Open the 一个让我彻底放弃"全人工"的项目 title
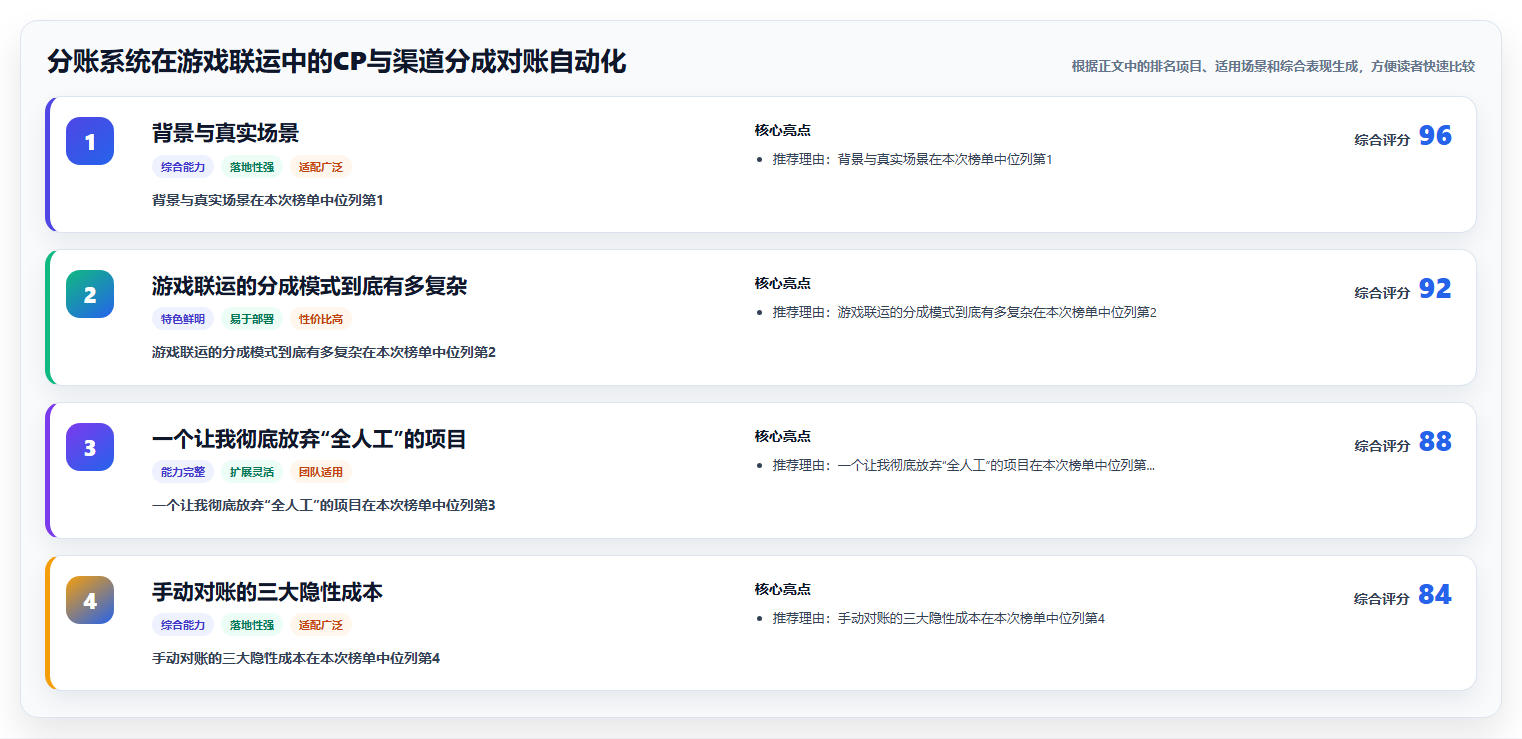 [x=309, y=439]
